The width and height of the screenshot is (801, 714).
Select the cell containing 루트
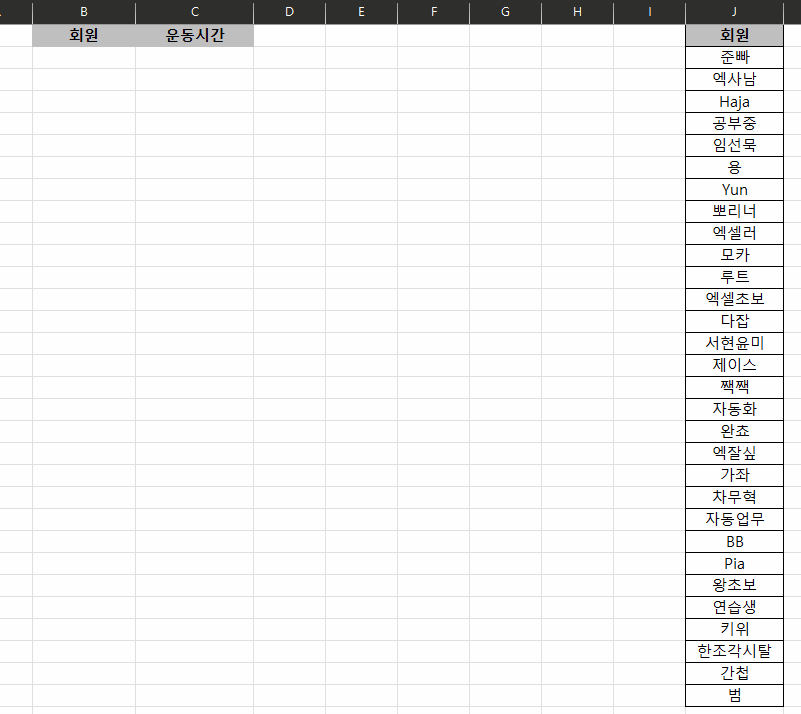coord(735,277)
